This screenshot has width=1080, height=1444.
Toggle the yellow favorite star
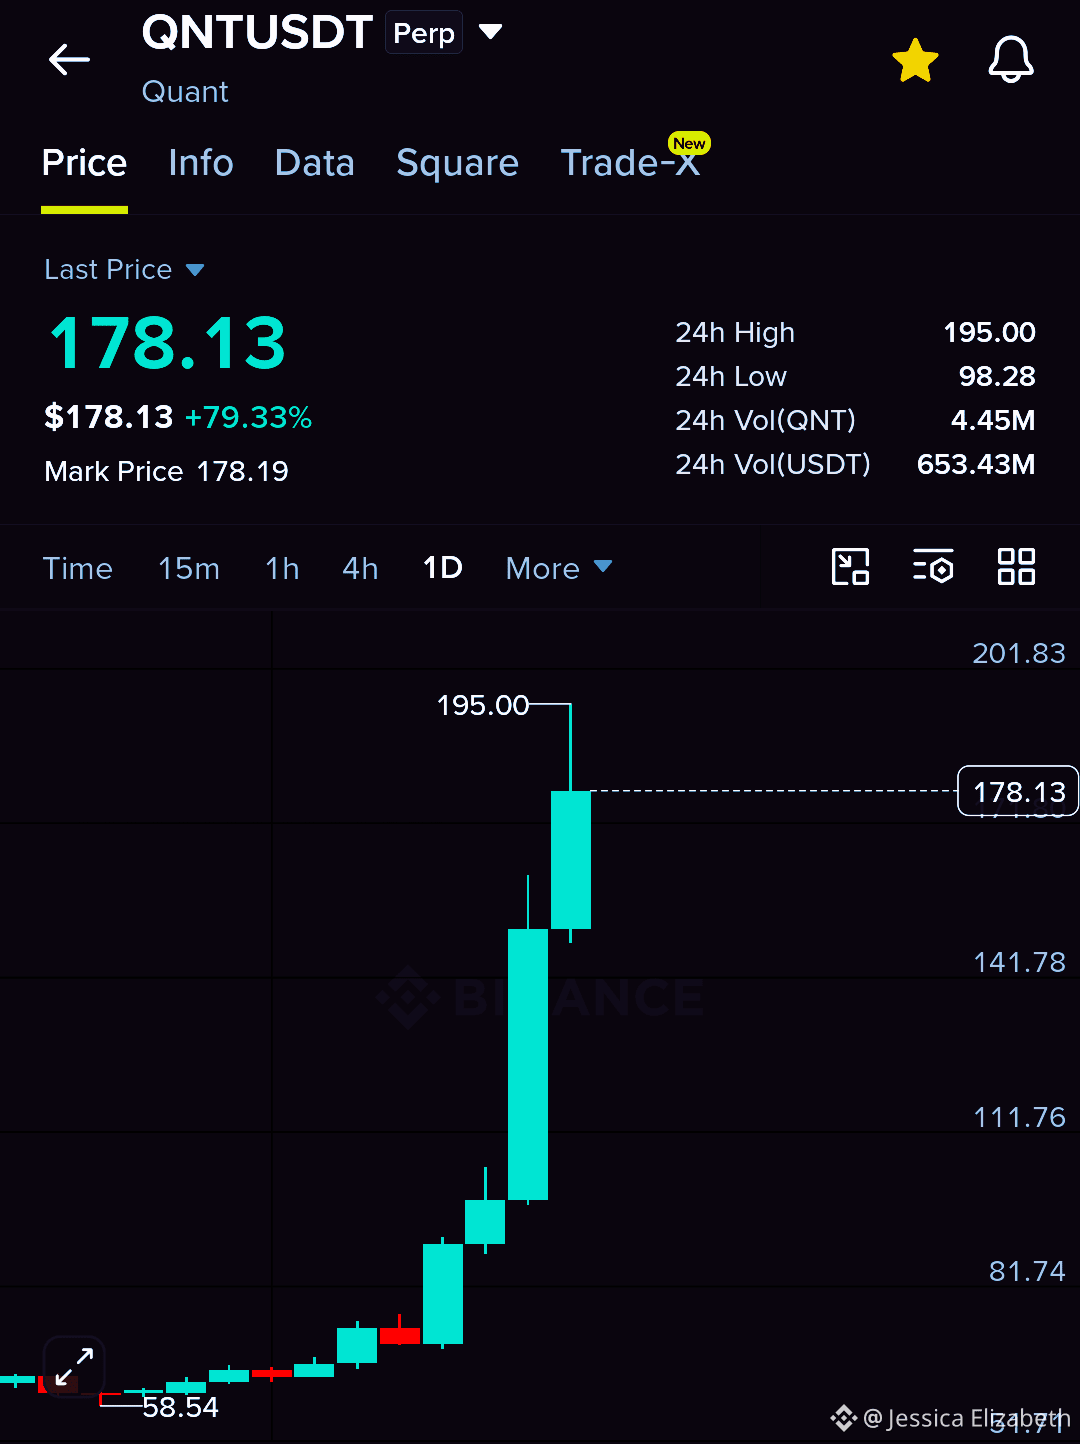(x=915, y=61)
